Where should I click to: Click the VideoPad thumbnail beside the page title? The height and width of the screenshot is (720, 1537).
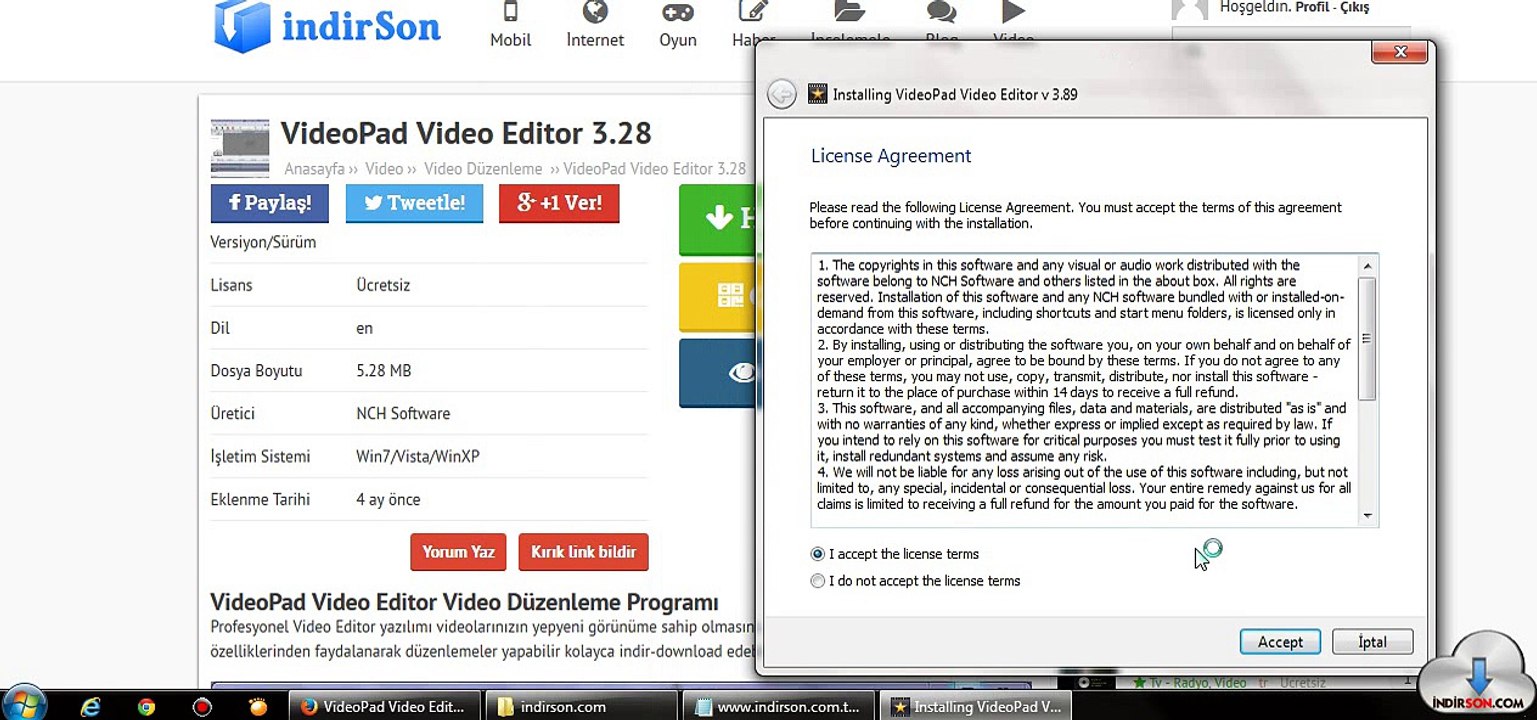click(x=239, y=148)
